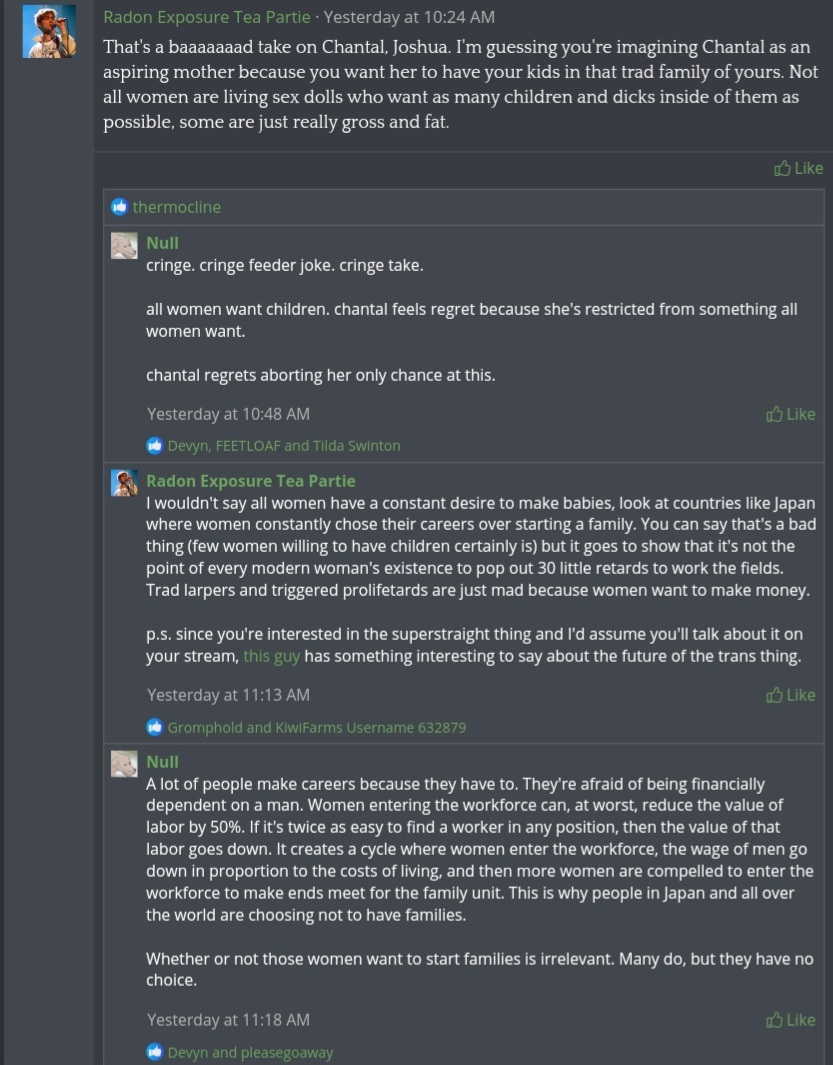Open the Yesterday at 11:18 AM reply timestamp
The height and width of the screenshot is (1065, 833).
[228, 1020]
